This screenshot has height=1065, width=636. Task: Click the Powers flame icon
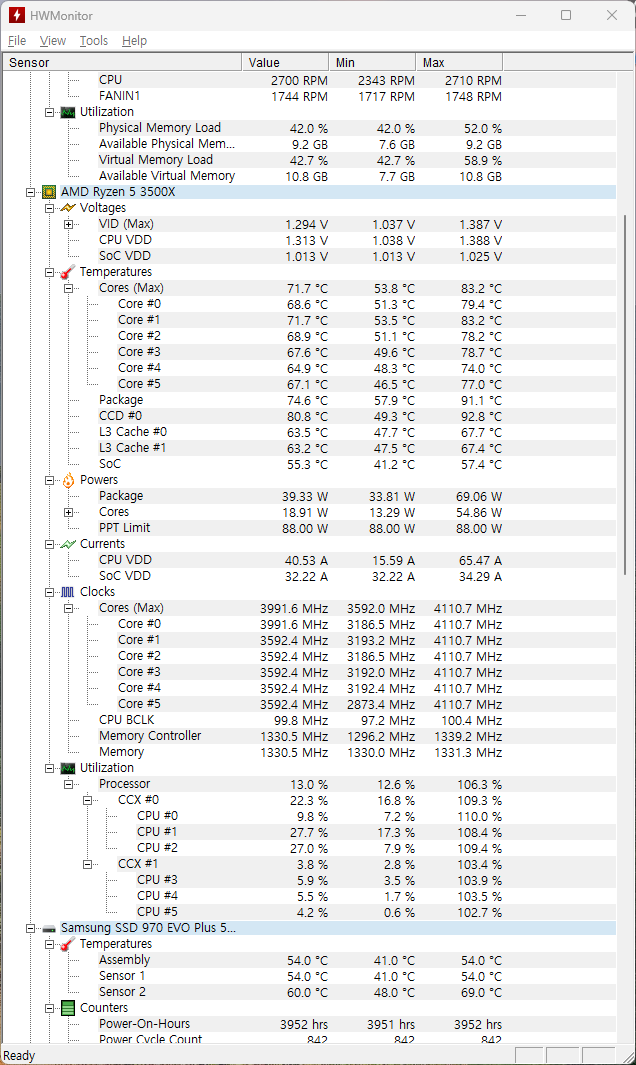[68, 480]
